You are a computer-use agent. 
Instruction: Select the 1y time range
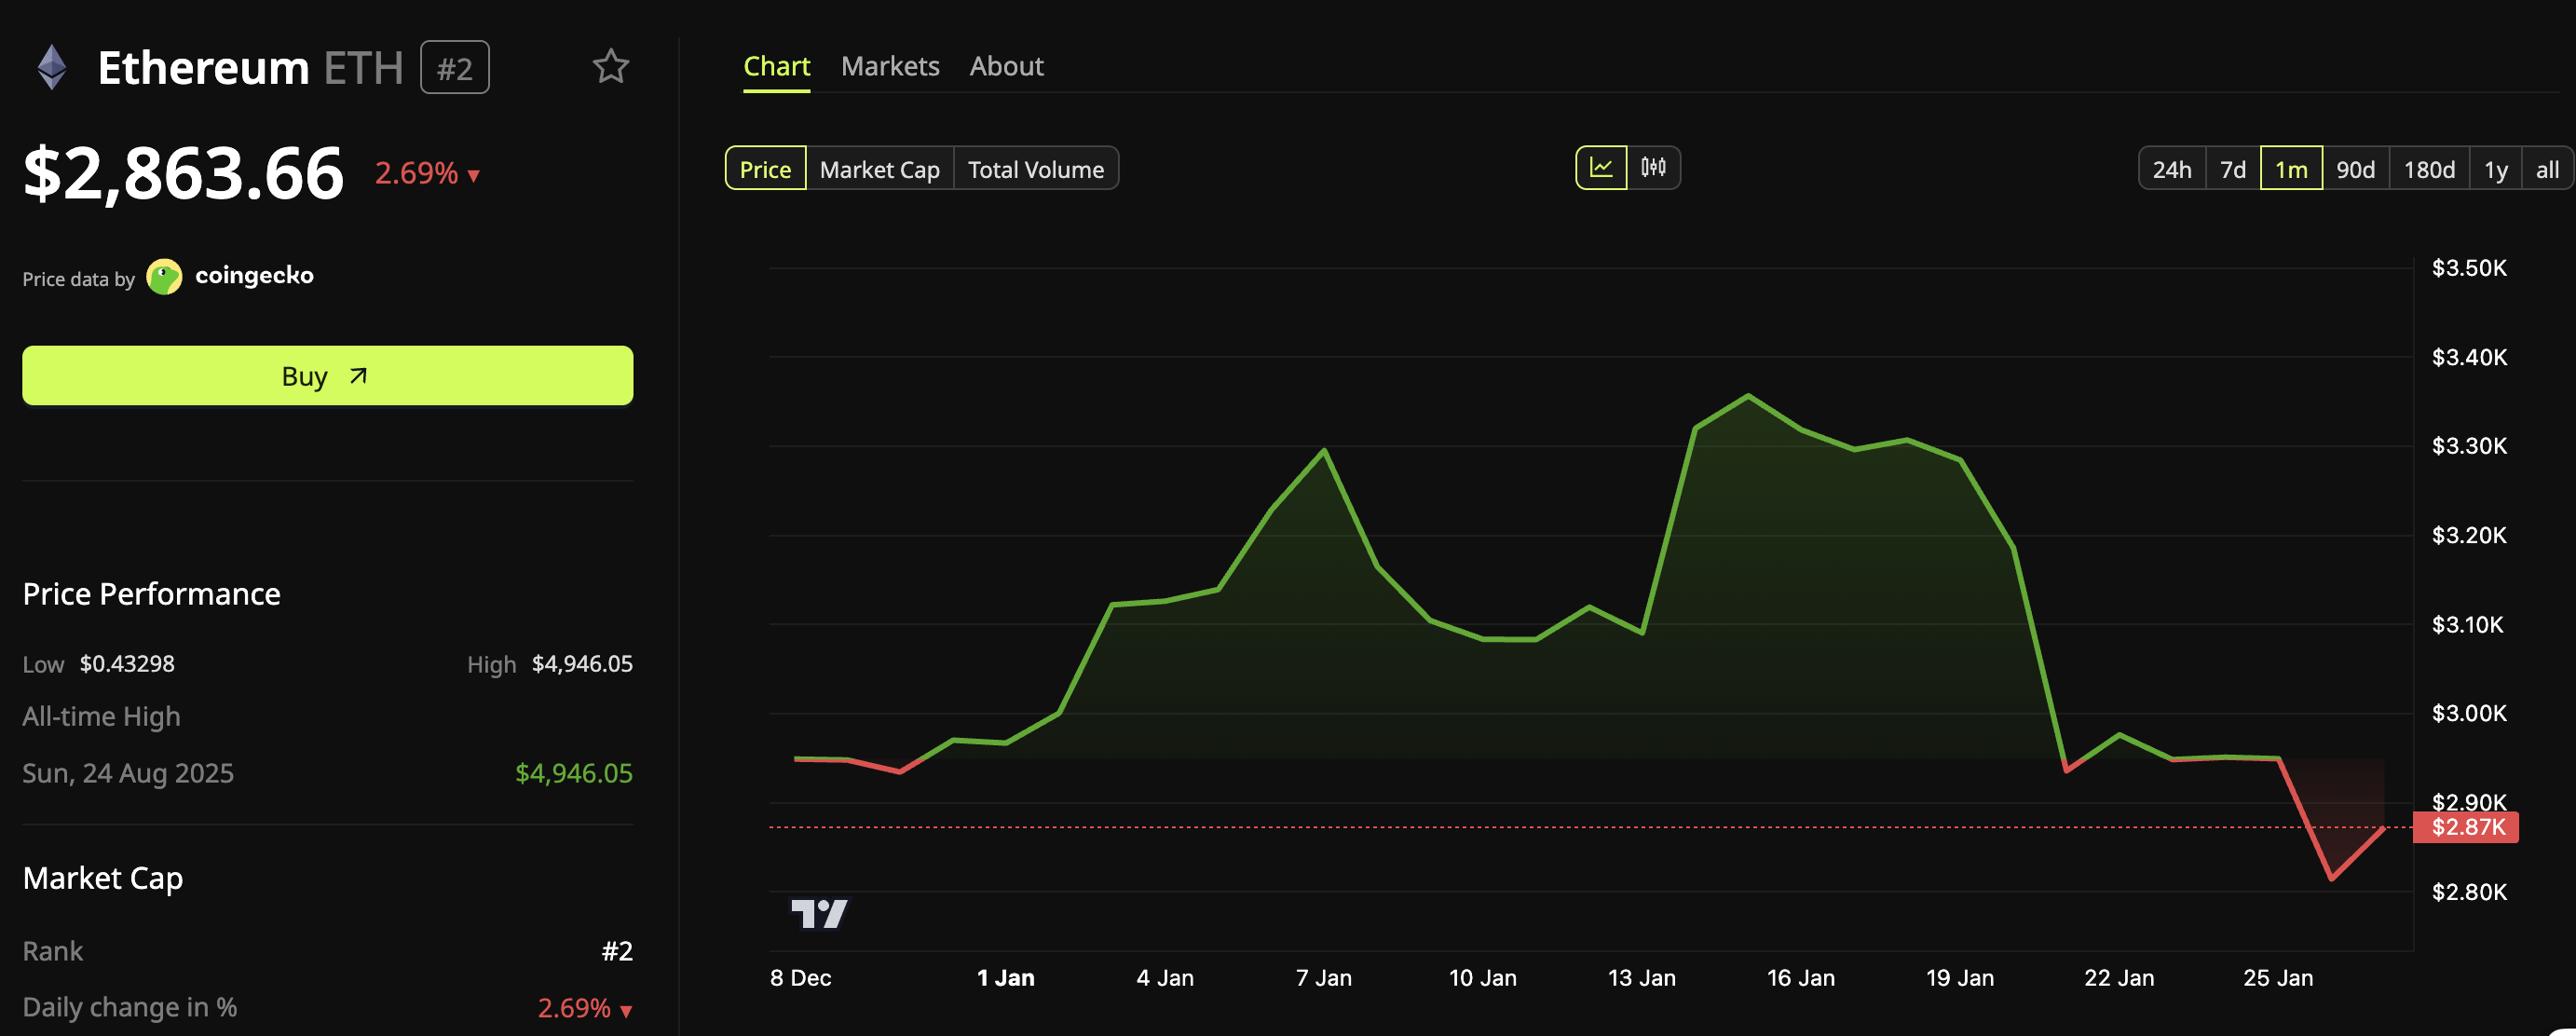pos(2496,168)
